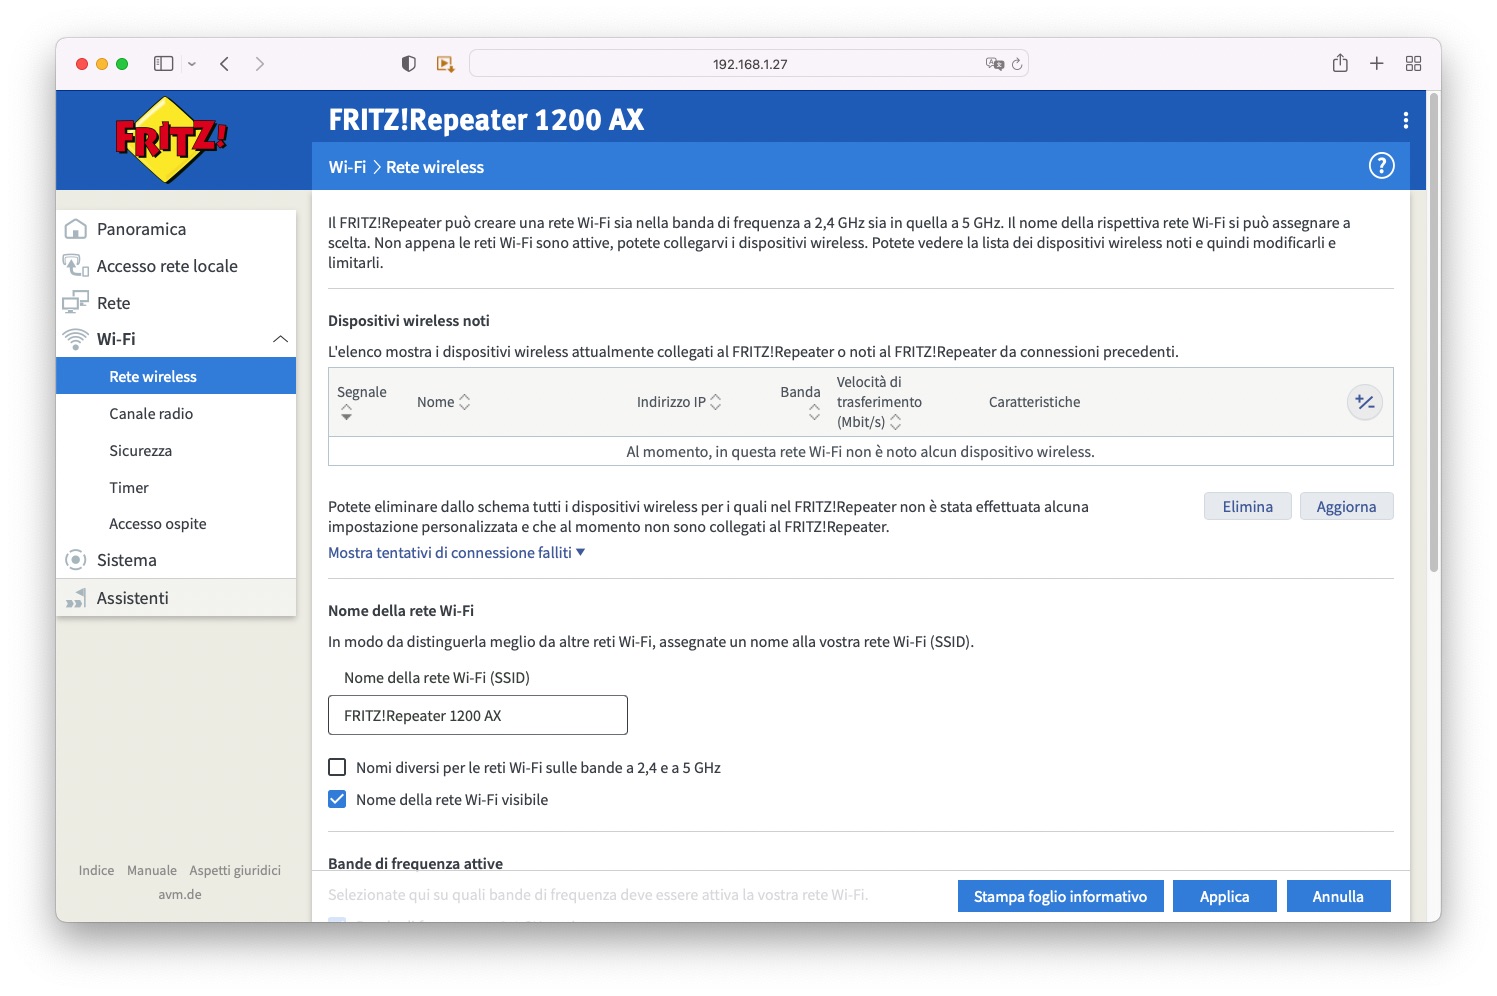Open the Indice footer link
This screenshot has width=1497, height=996.
96,870
